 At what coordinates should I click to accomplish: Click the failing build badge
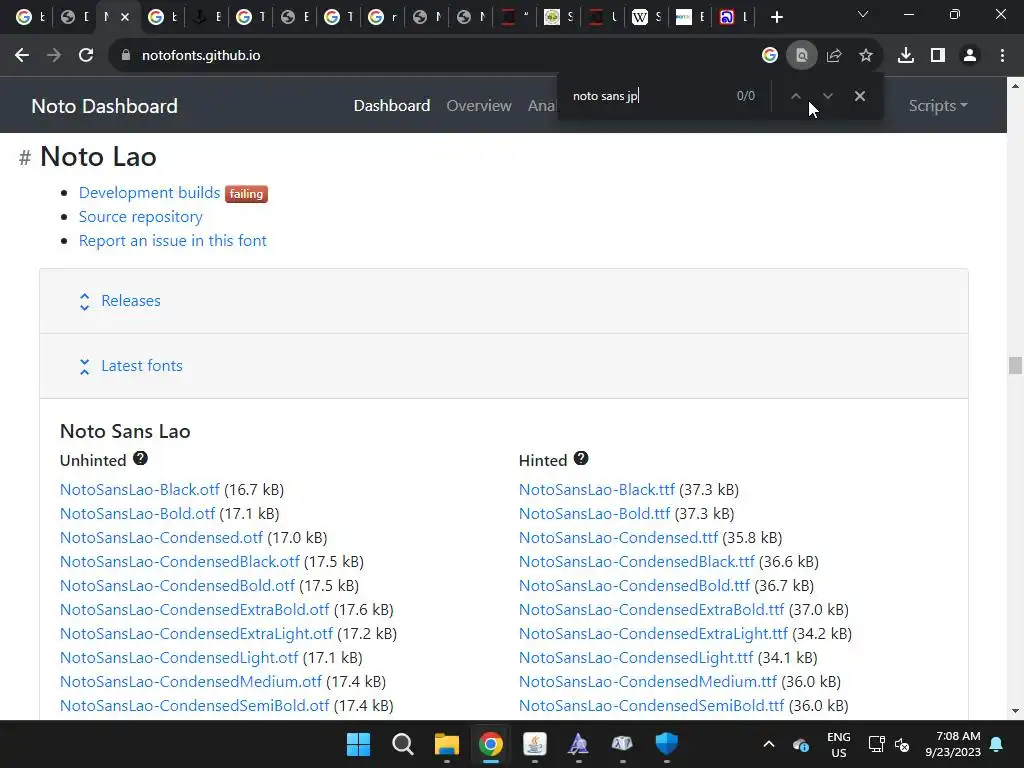tap(246, 194)
